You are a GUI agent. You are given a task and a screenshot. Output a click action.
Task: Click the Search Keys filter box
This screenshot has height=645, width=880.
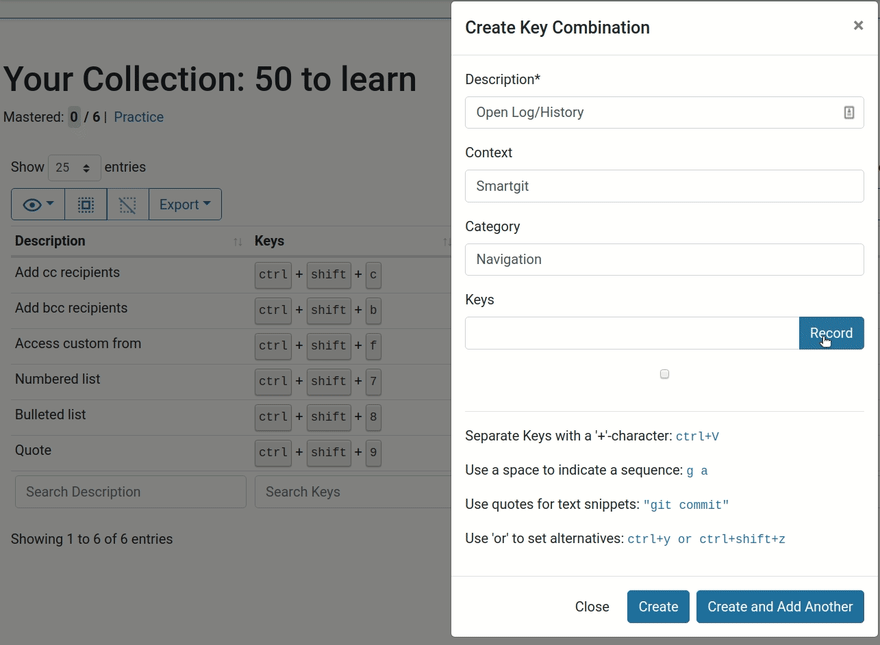(x=354, y=492)
